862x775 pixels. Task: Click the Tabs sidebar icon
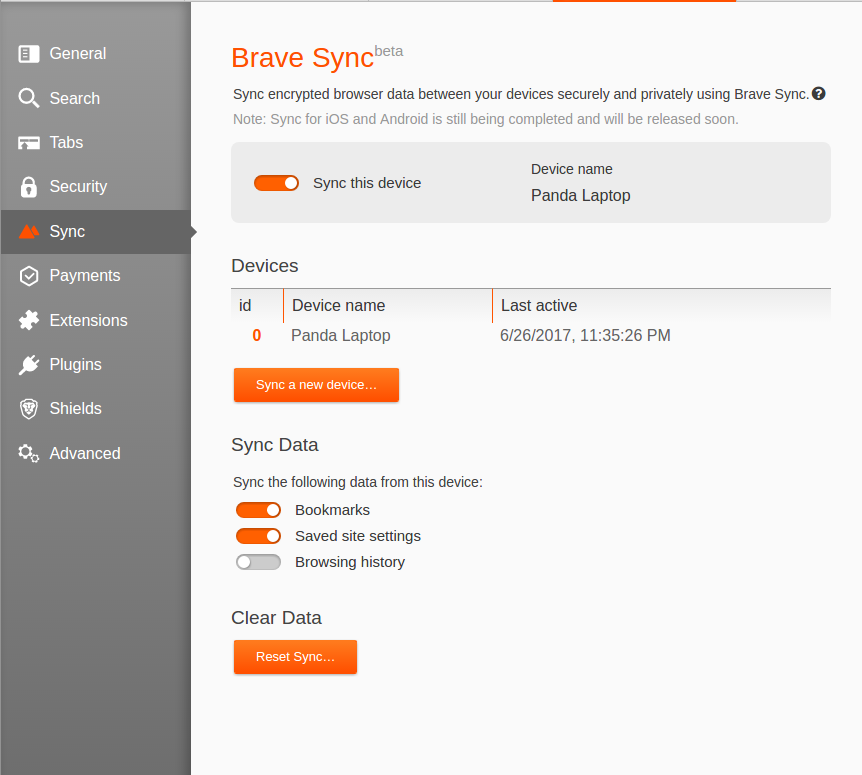coord(29,142)
